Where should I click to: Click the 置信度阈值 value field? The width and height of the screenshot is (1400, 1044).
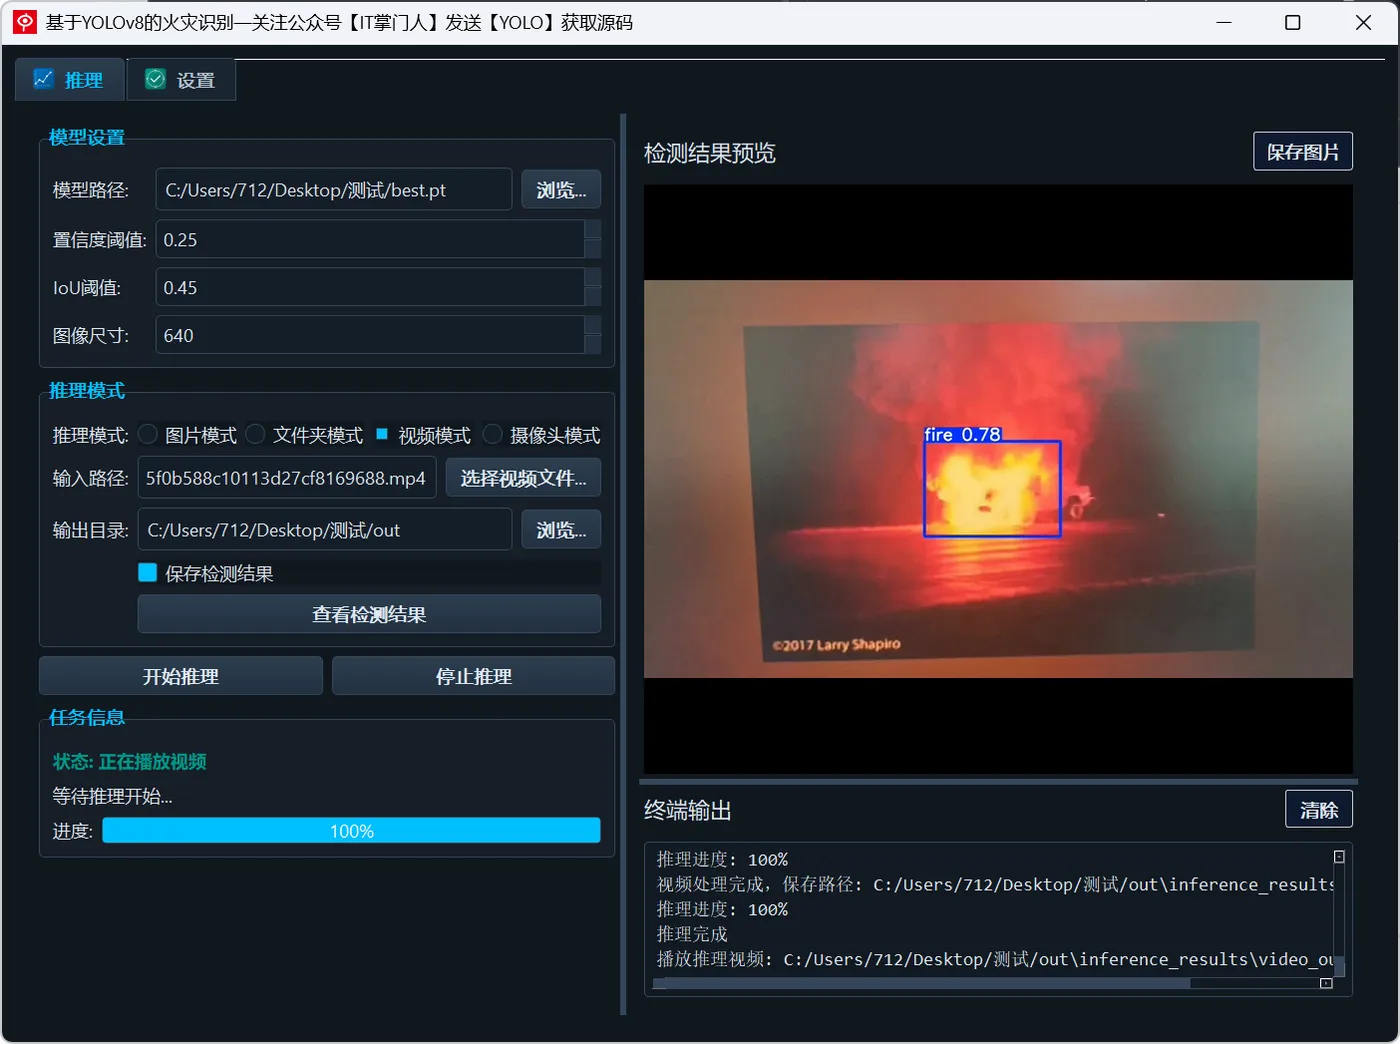pos(370,240)
